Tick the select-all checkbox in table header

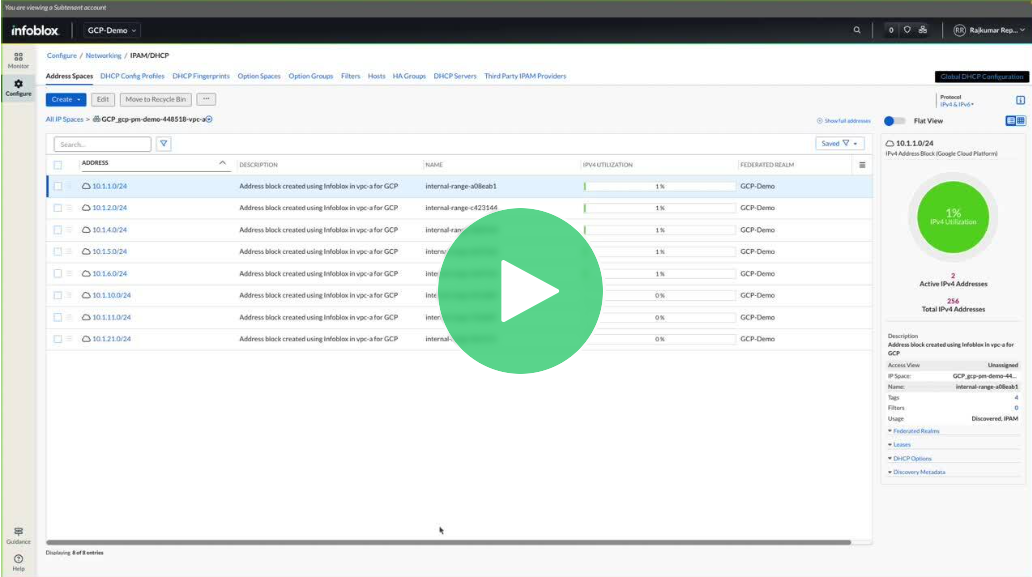coord(58,164)
